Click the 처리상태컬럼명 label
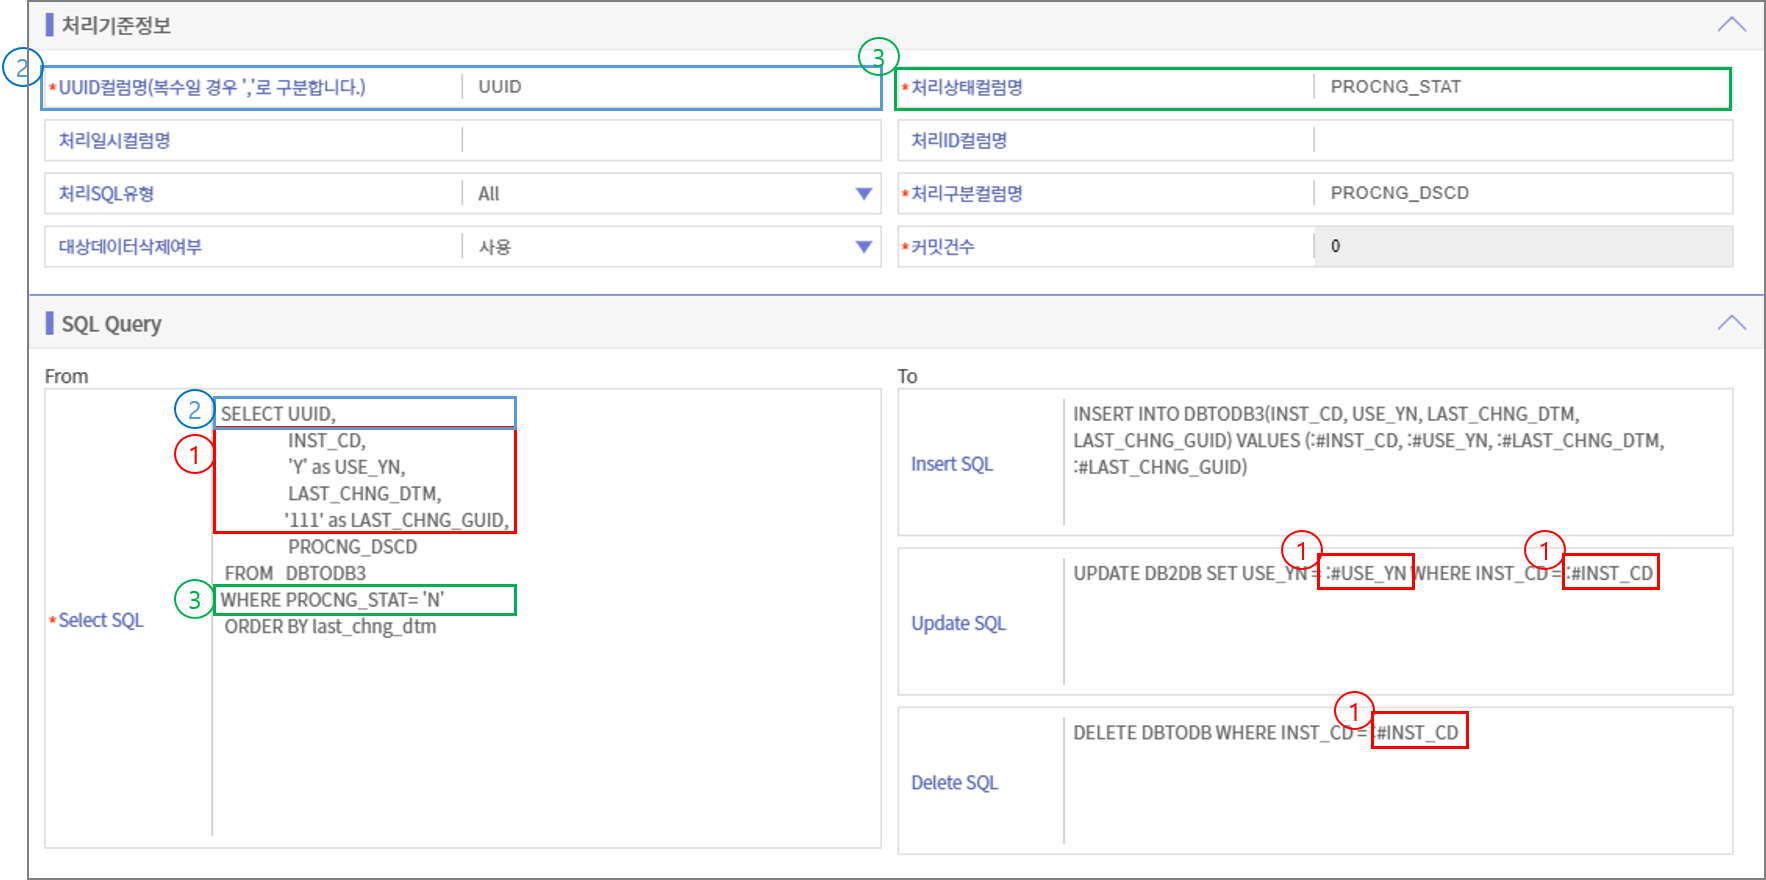Screen dimensions: 1766x880 (x=966, y=88)
